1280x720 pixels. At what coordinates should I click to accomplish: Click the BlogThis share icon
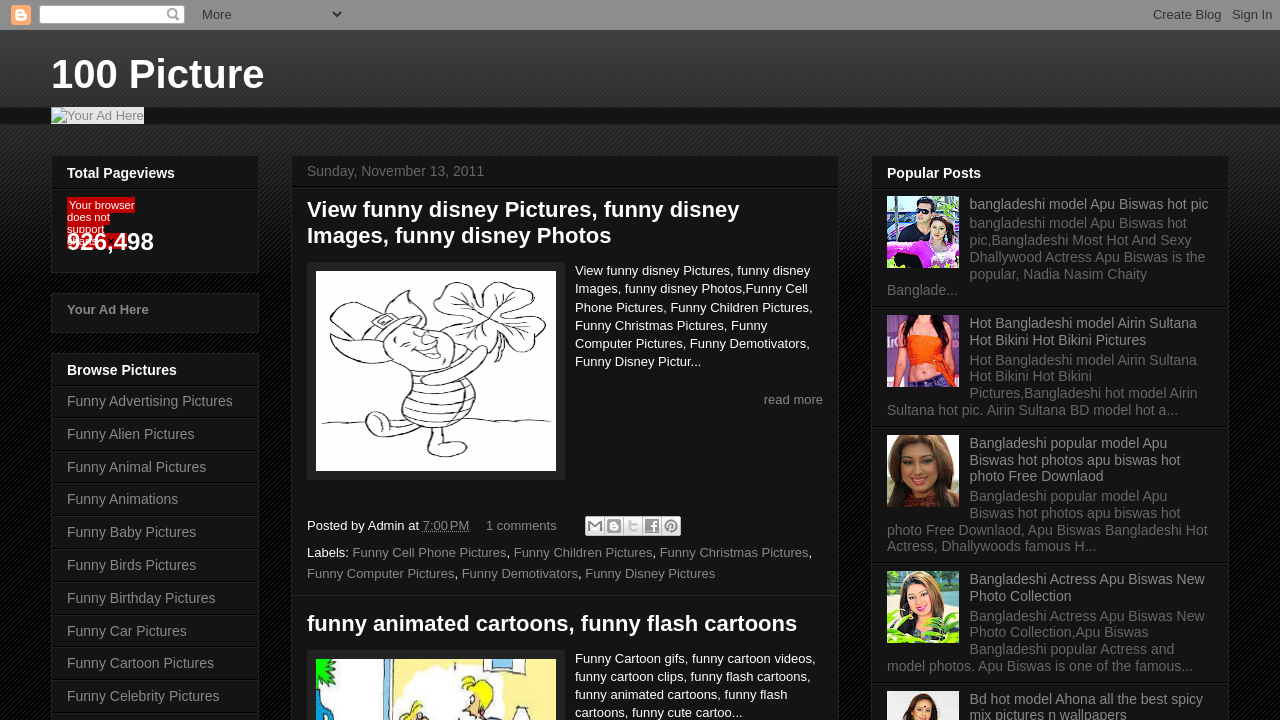[614, 526]
